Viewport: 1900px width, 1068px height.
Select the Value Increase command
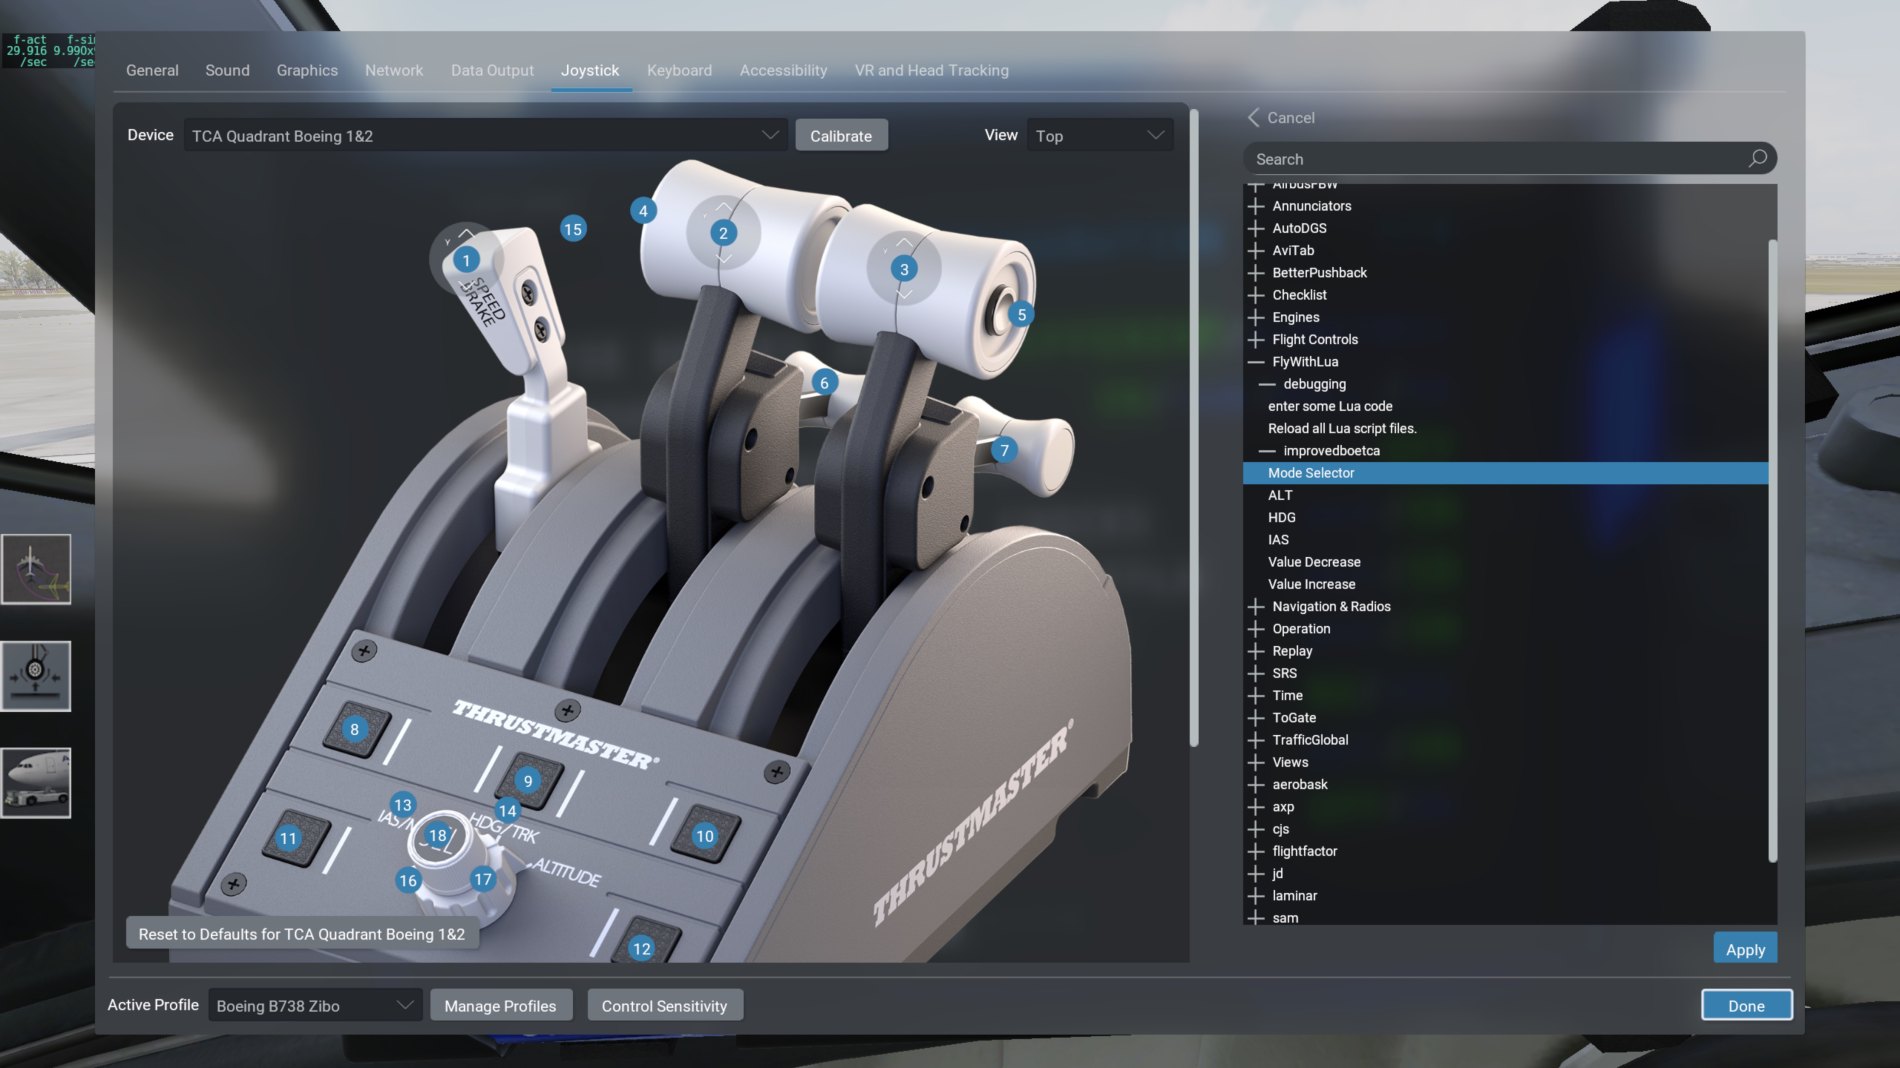coord(1311,584)
